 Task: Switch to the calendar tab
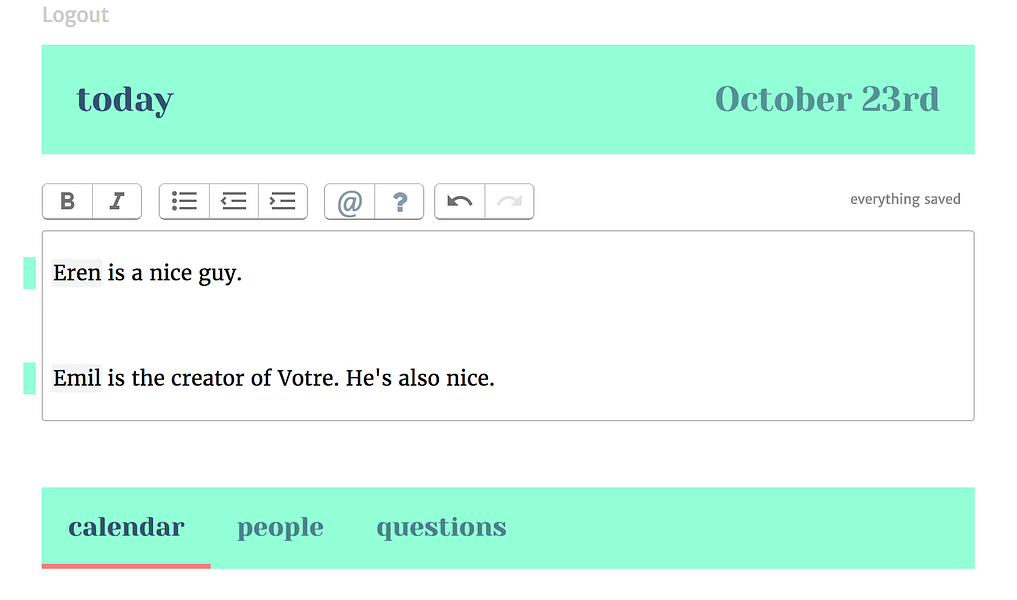pyautogui.click(x=126, y=527)
